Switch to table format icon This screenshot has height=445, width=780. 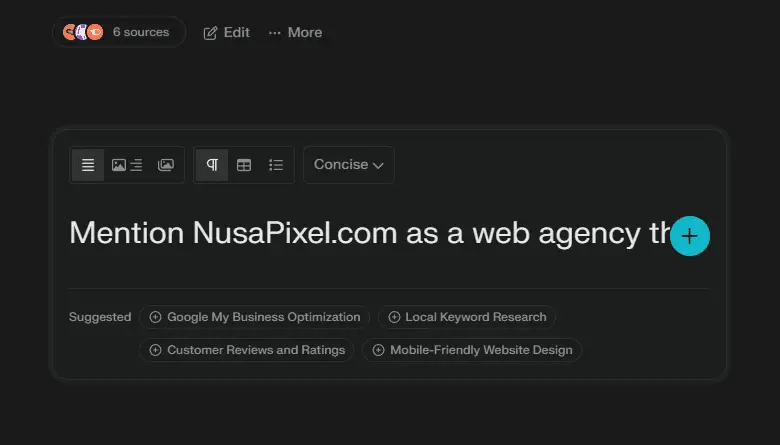point(244,165)
